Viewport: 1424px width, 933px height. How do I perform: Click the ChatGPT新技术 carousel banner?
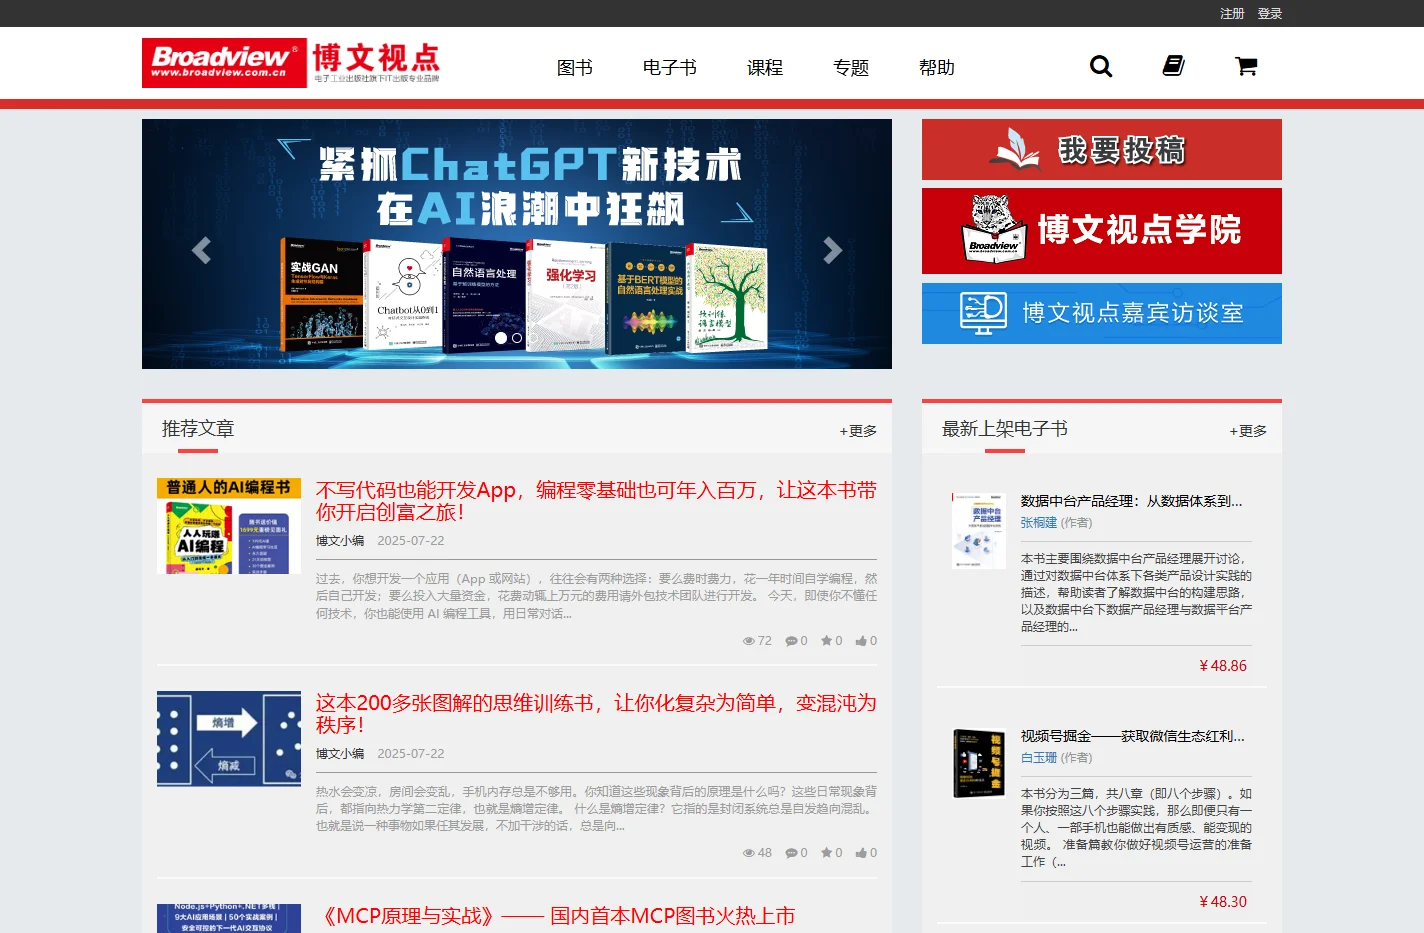coord(517,244)
